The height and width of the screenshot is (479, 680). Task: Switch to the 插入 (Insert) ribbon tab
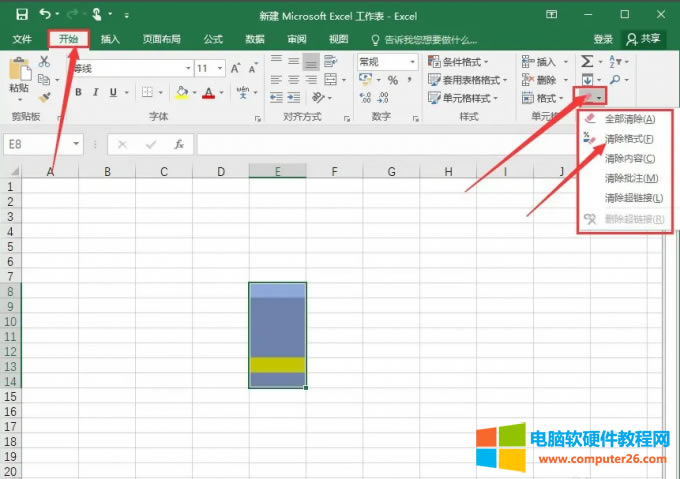point(110,39)
